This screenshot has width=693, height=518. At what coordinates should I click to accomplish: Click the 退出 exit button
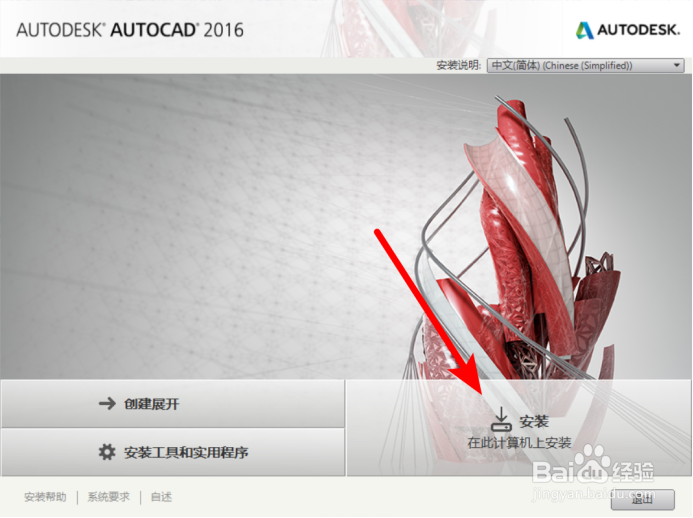pyautogui.click(x=643, y=499)
